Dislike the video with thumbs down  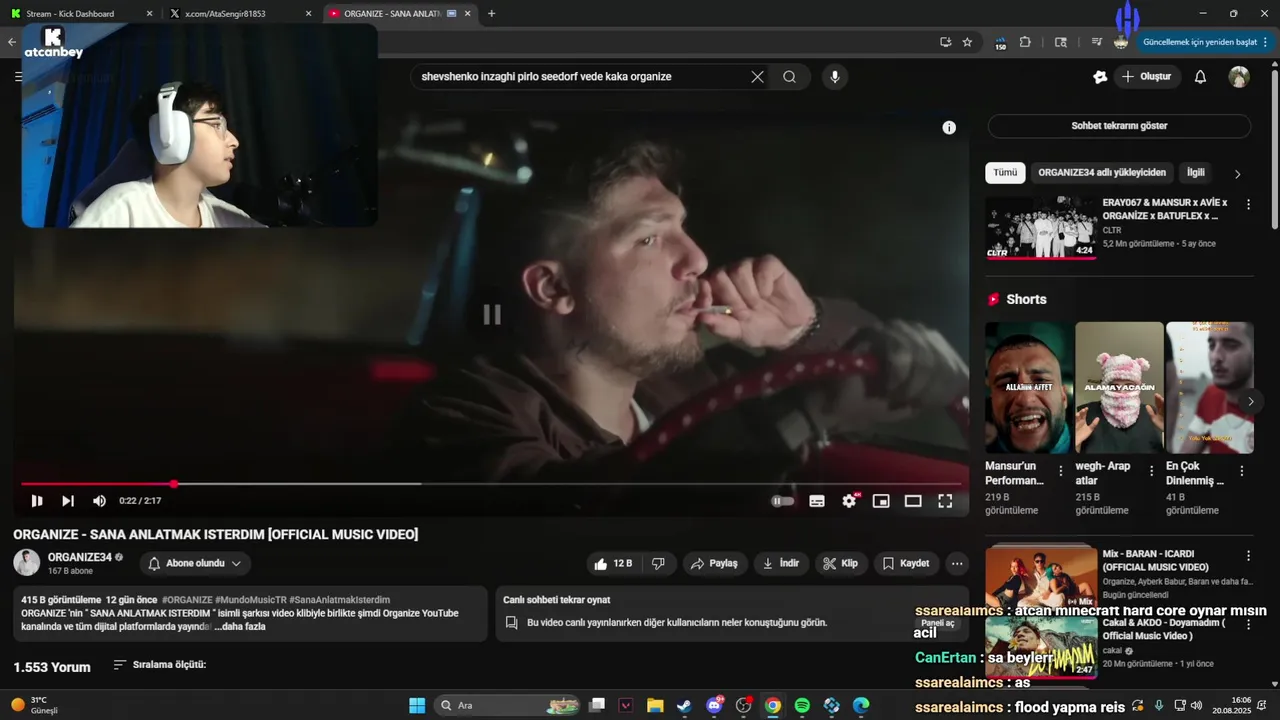point(658,563)
